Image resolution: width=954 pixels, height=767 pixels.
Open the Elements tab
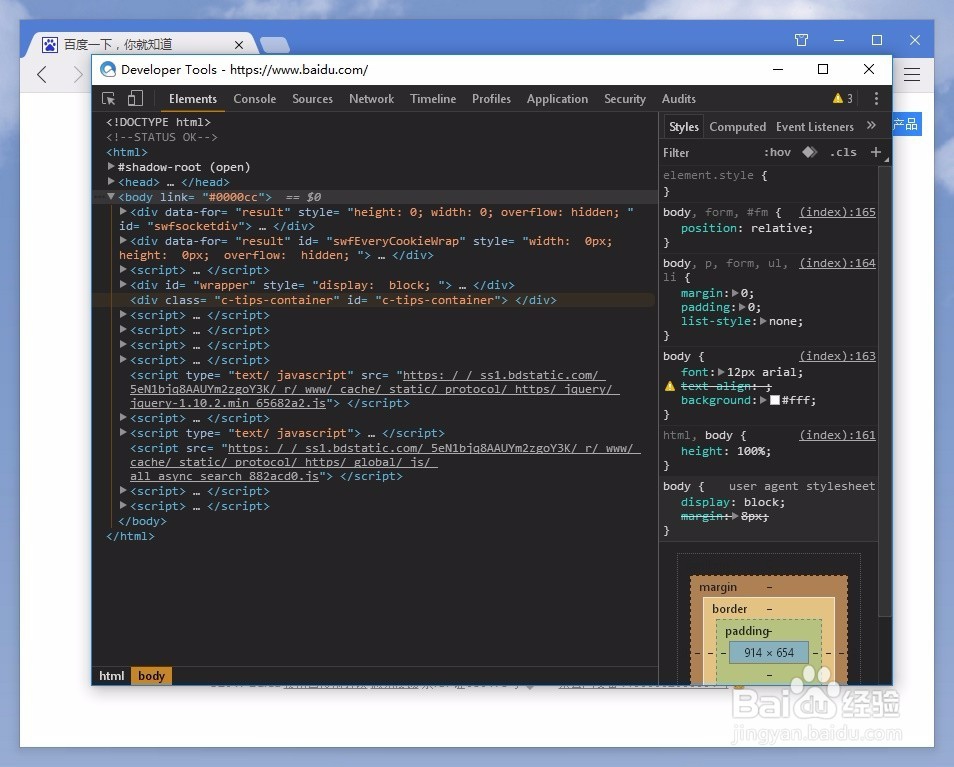pos(193,99)
